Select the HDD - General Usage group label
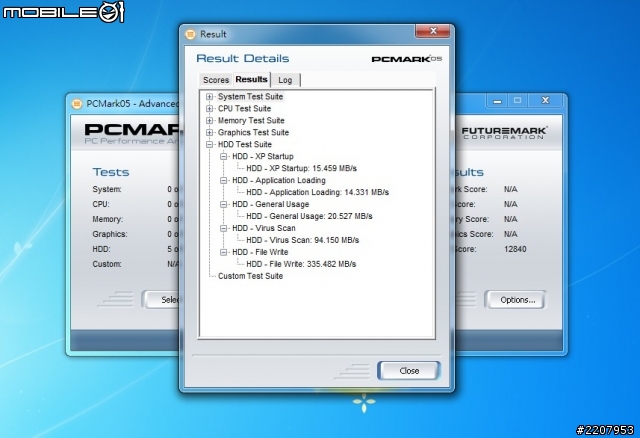This screenshot has width=640, height=438. coord(271,204)
